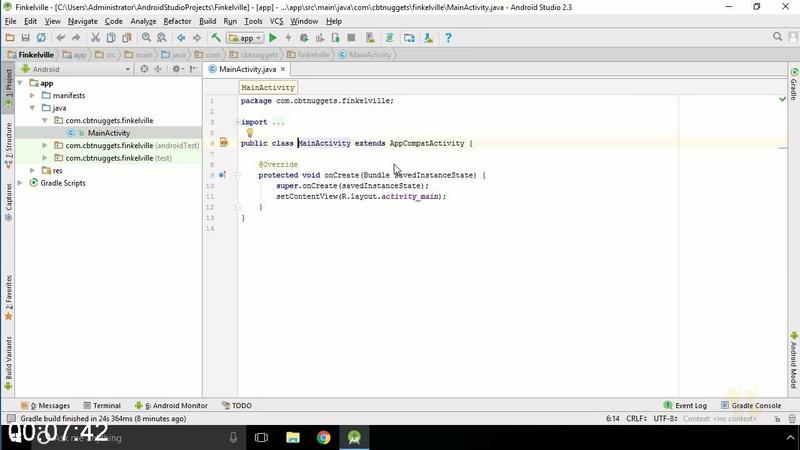Image resolution: width=800 pixels, height=450 pixels.
Task: Toggle the Gradle tool window on right
Action: 794,84
